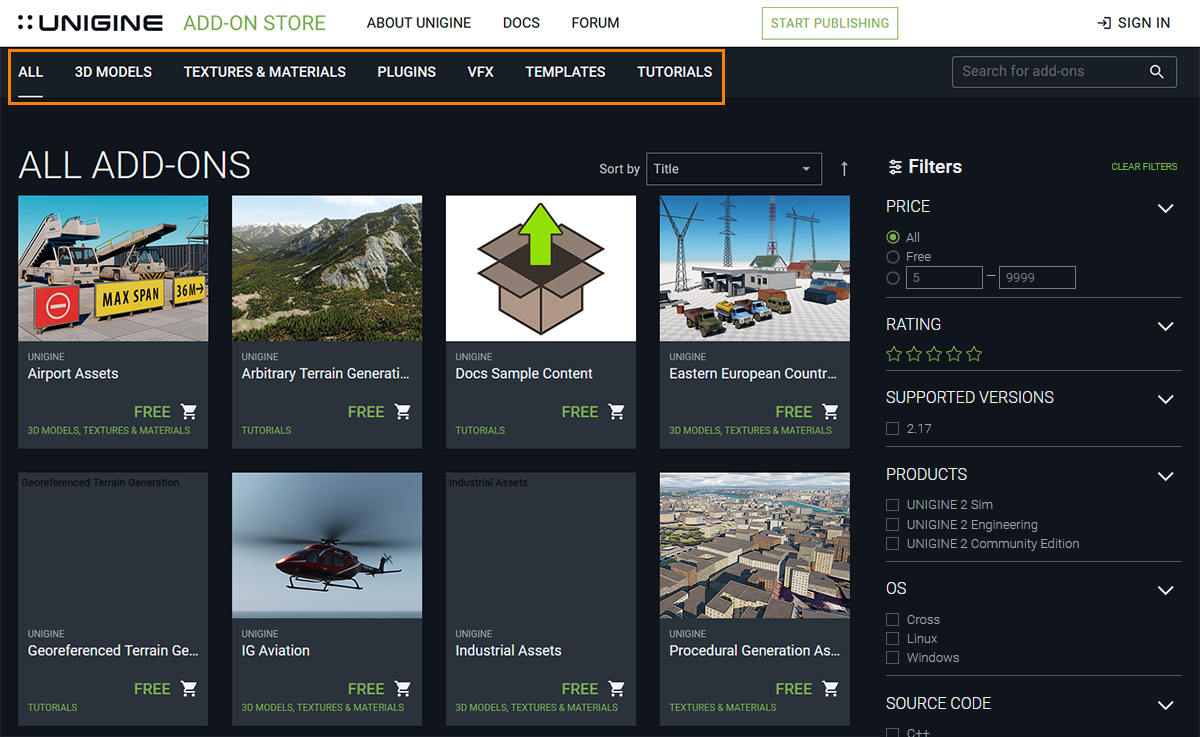Toggle sort direction arrow
Image resolution: width=1200 pixels, height=737 pixels.
point(844,169)
